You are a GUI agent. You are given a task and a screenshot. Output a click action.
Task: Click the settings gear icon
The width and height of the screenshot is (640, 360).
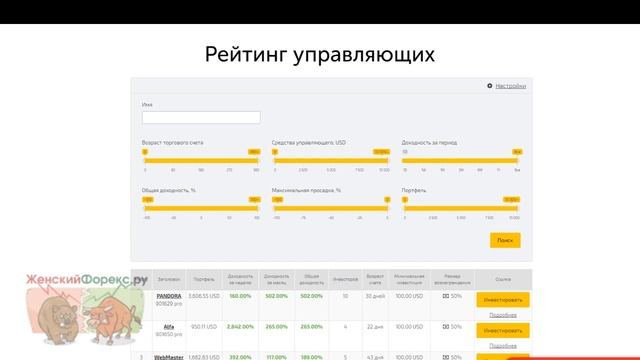tap(489, 86)
